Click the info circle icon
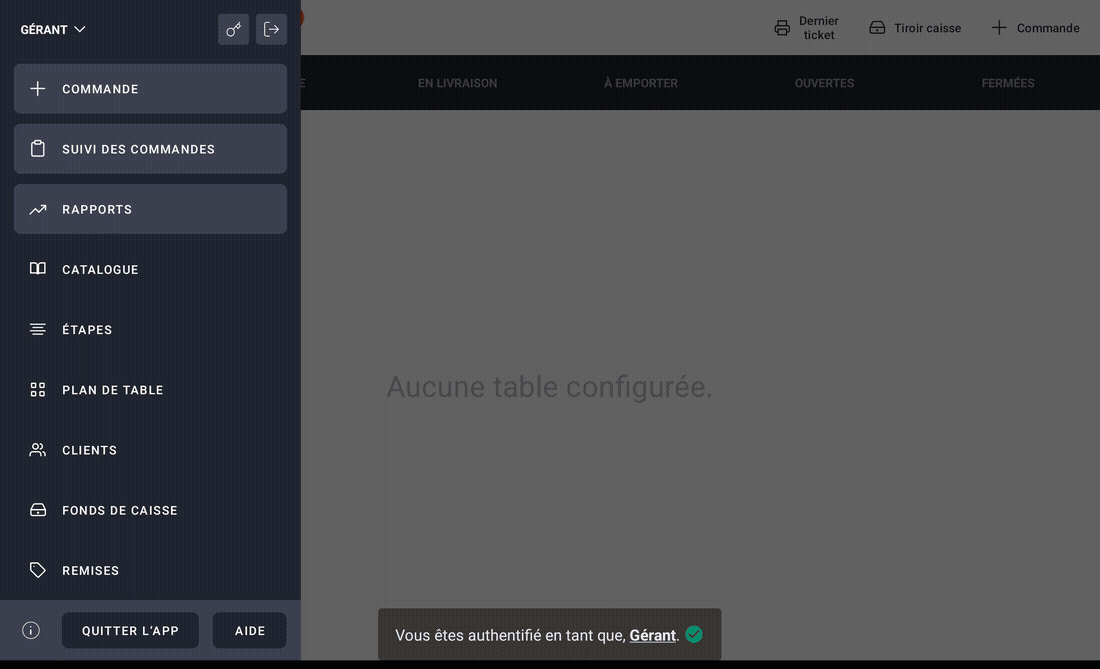1100x669 pixels. 31,630
